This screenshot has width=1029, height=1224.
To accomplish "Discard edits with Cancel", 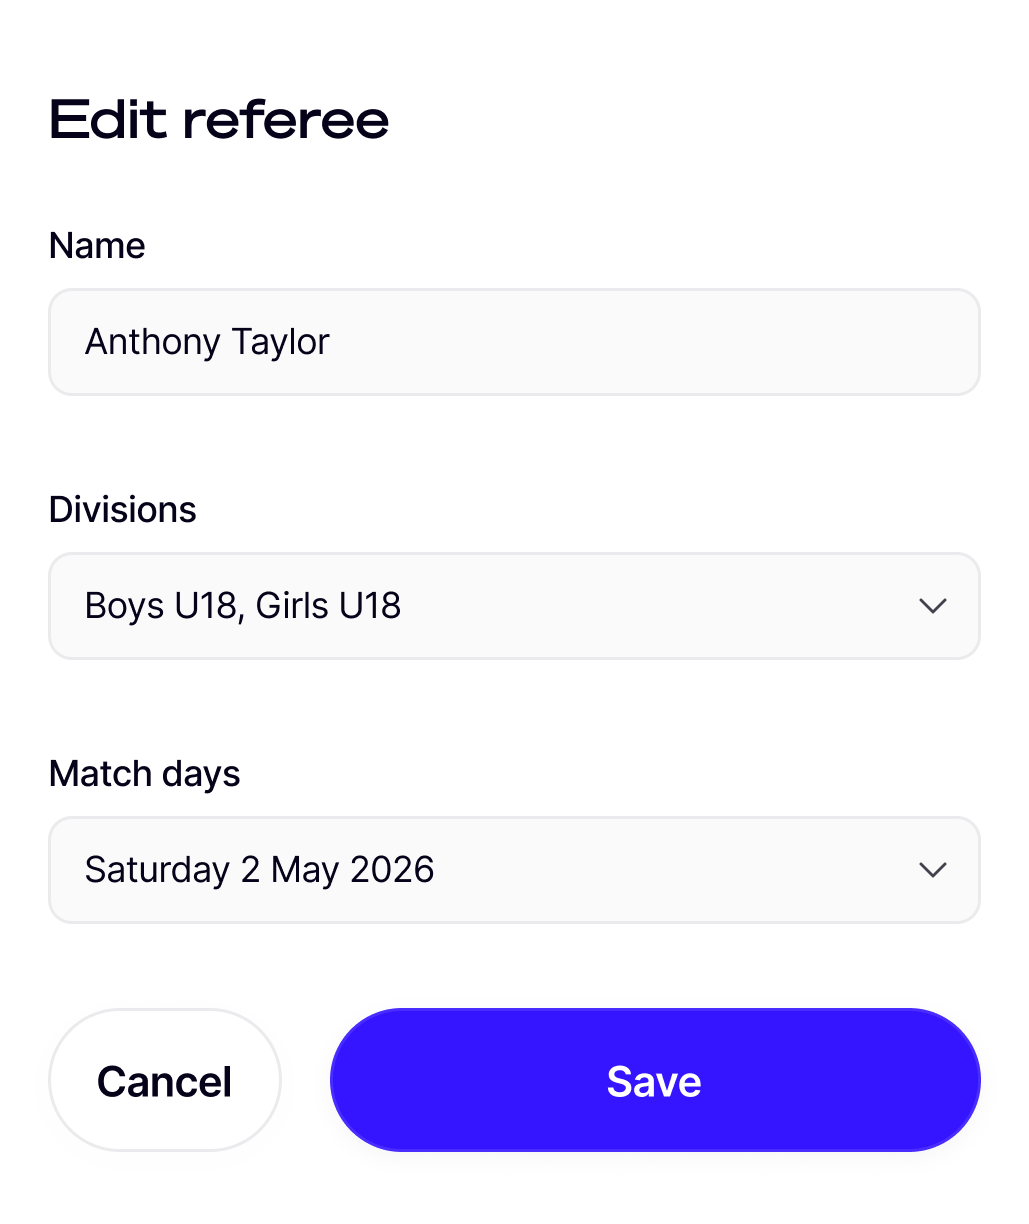I will 165,1080.
